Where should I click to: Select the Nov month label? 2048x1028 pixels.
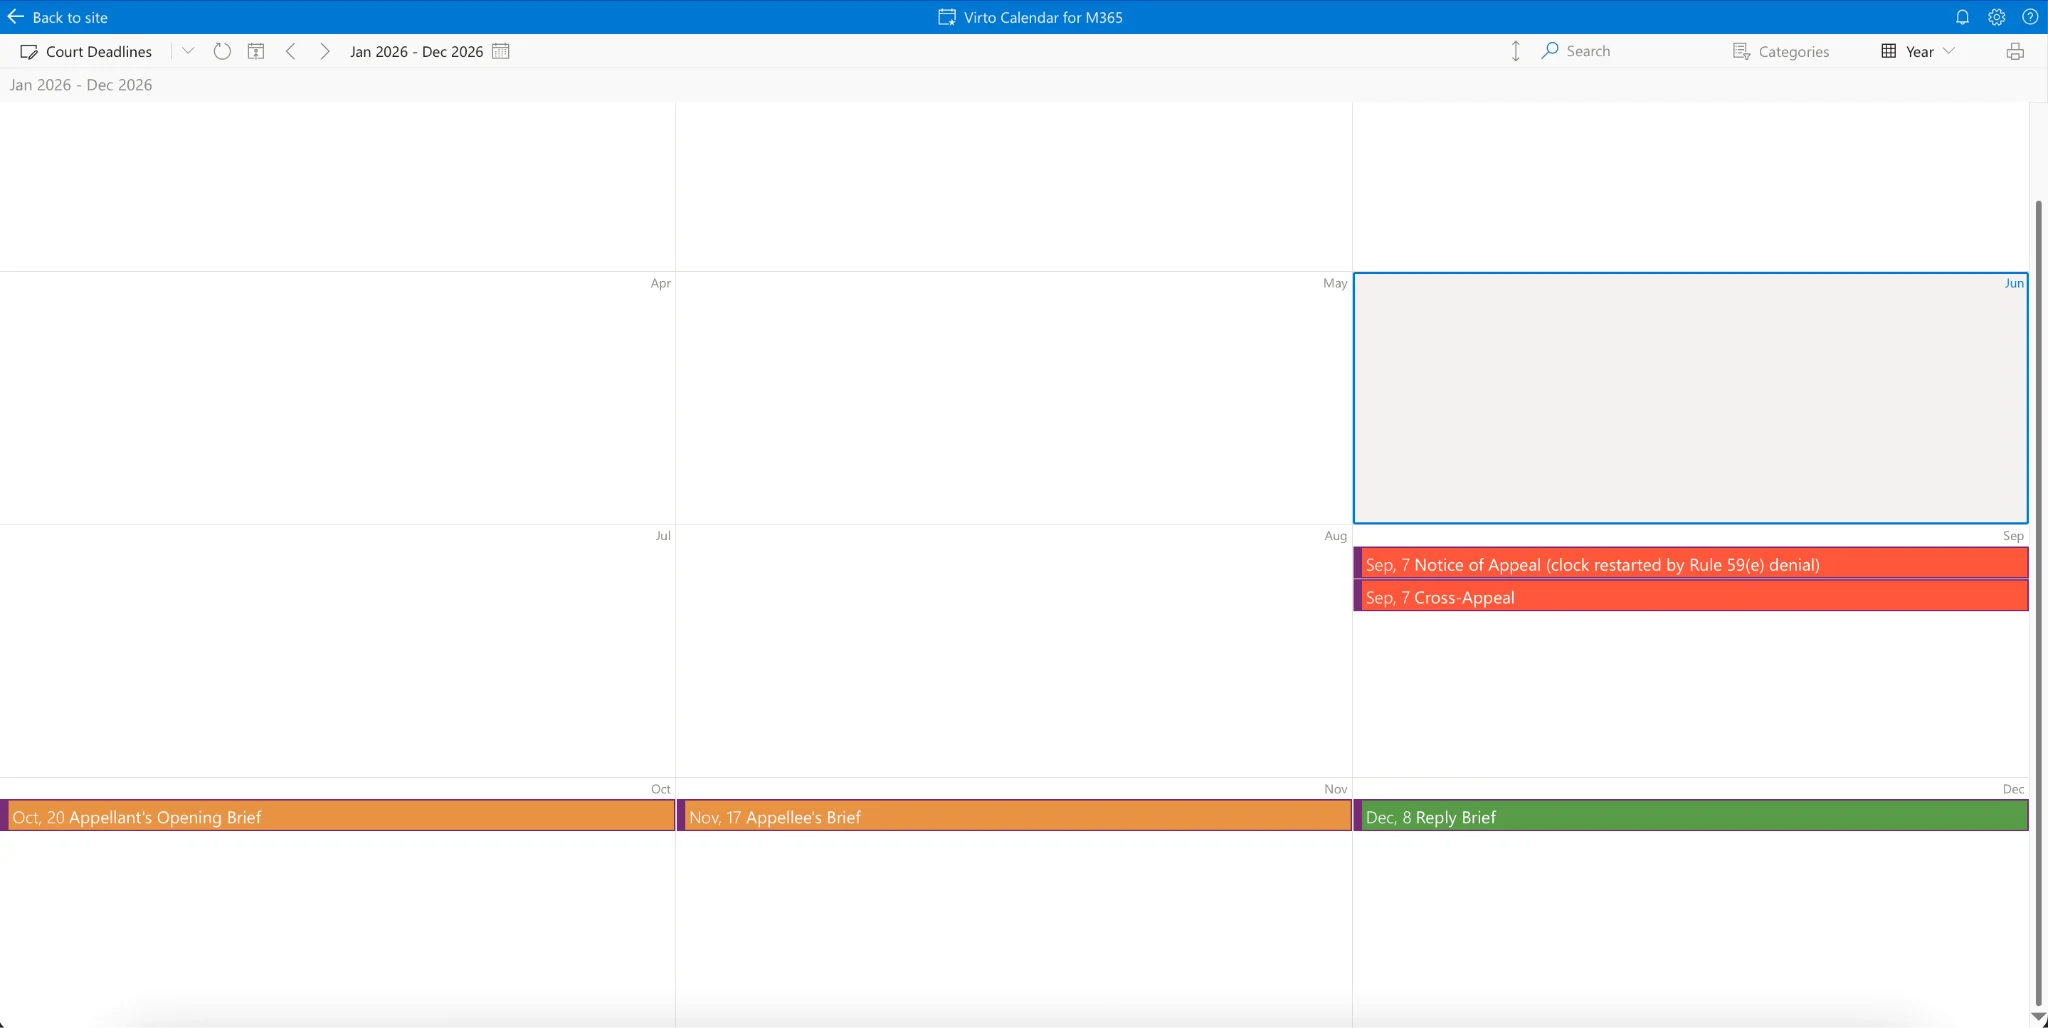click(1336, 788)
